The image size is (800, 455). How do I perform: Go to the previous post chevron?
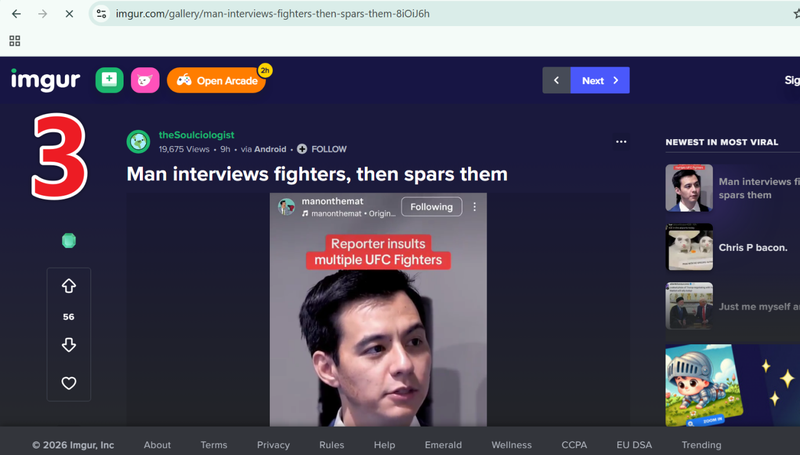[x=556, y=80]
